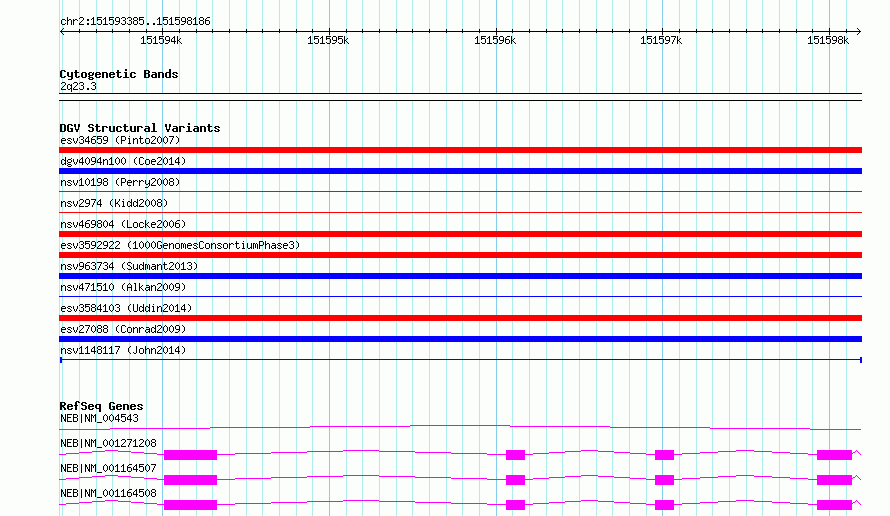This screenshot has height=516, width=890.
Task: Click the RefSeq Genes track title
Action: click(101, 406)
